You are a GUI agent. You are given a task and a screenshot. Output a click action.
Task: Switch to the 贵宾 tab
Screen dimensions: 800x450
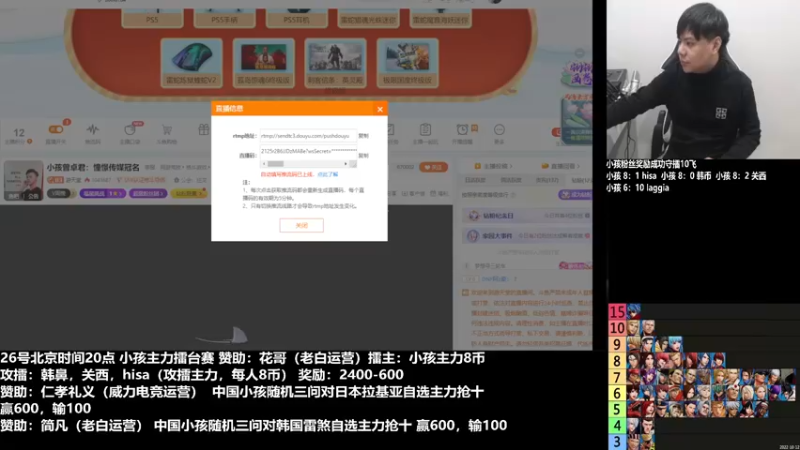(x=546, y=180)
